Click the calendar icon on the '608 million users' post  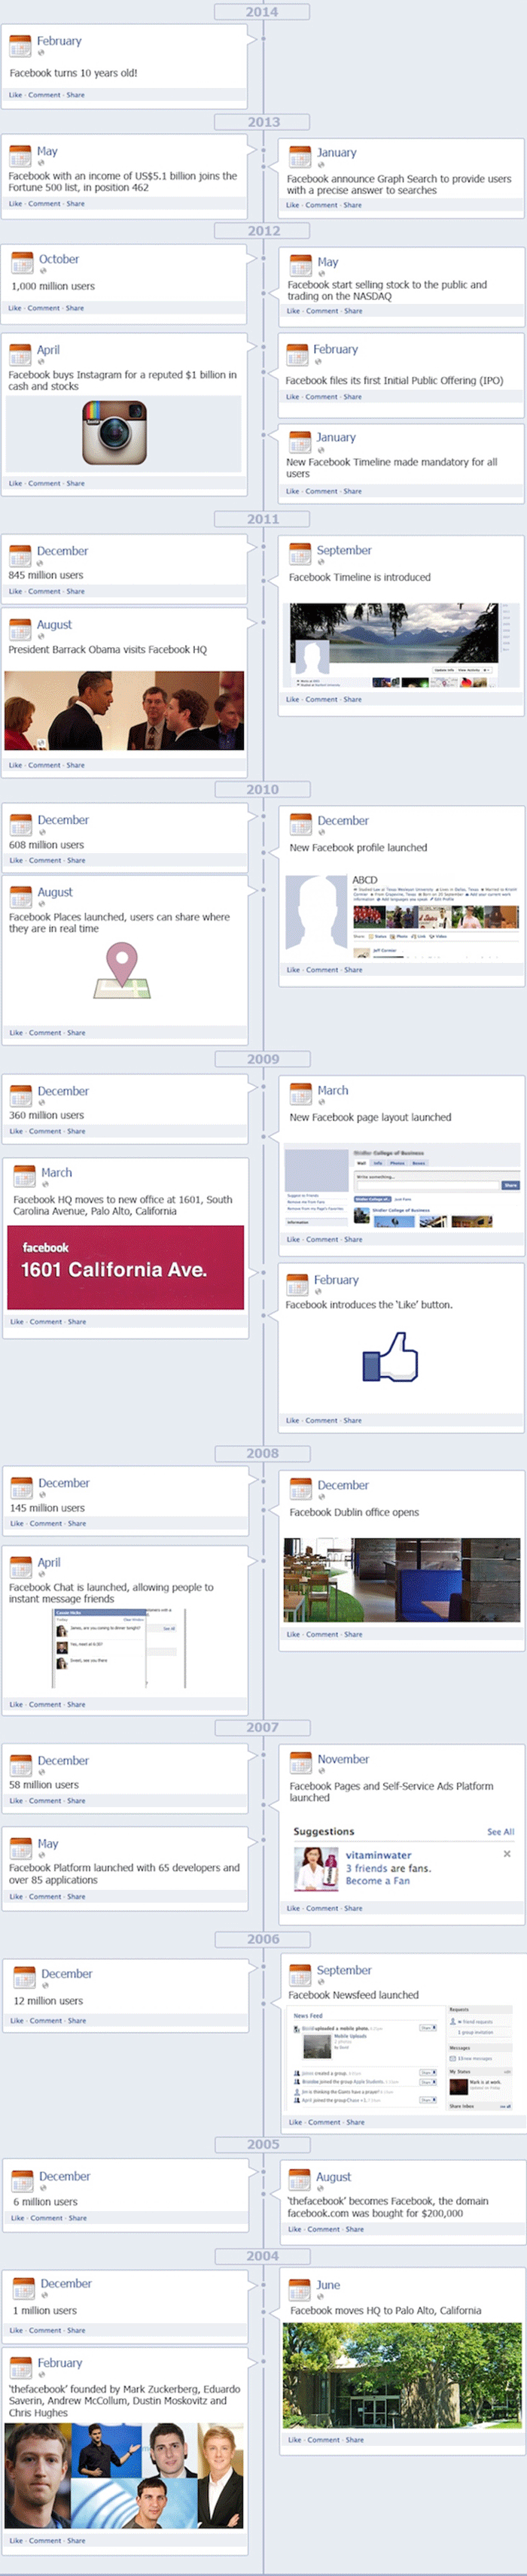pyautogui.click(x=21, y=825)
